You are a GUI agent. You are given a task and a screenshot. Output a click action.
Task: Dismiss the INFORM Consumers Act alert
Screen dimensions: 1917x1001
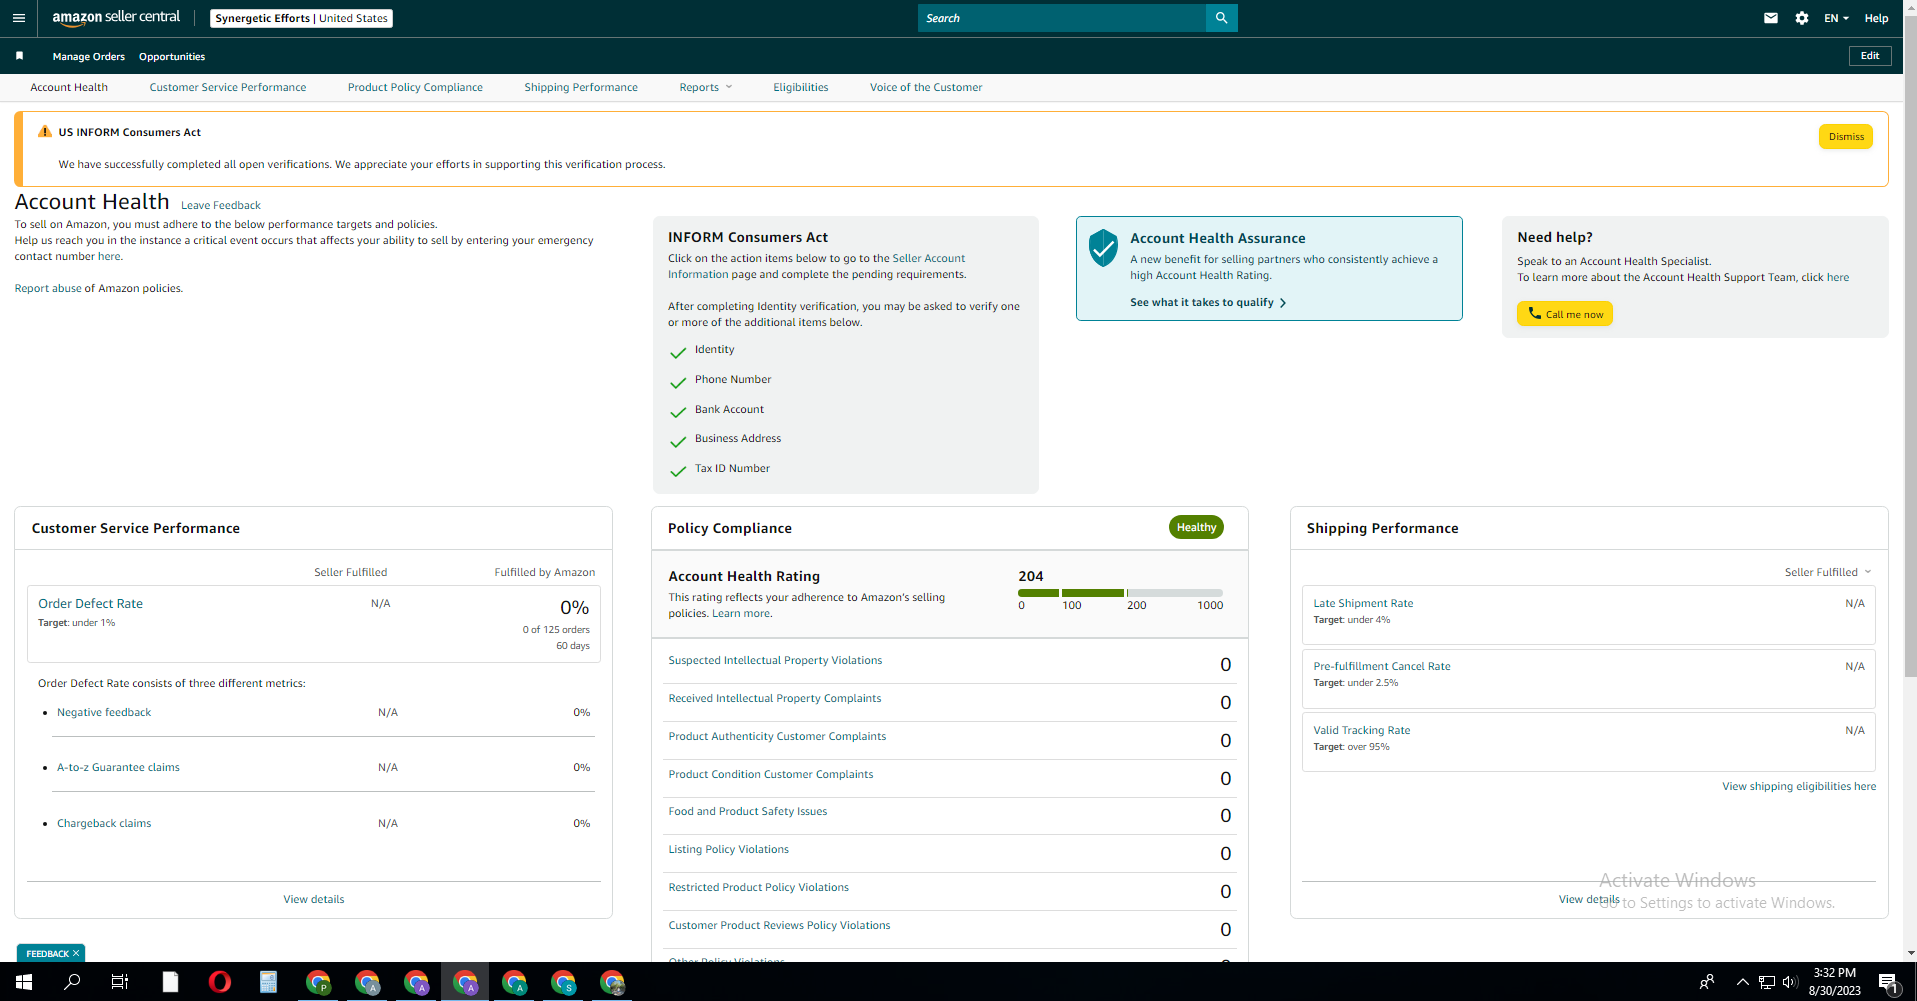[x=1846, y=137]
